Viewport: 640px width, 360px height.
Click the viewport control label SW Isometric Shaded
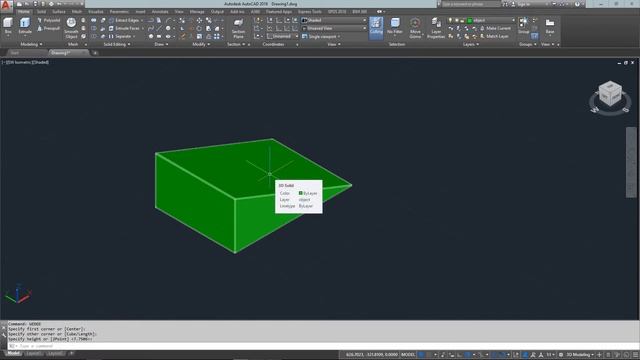pyautogui.click(x=25, y=62)
